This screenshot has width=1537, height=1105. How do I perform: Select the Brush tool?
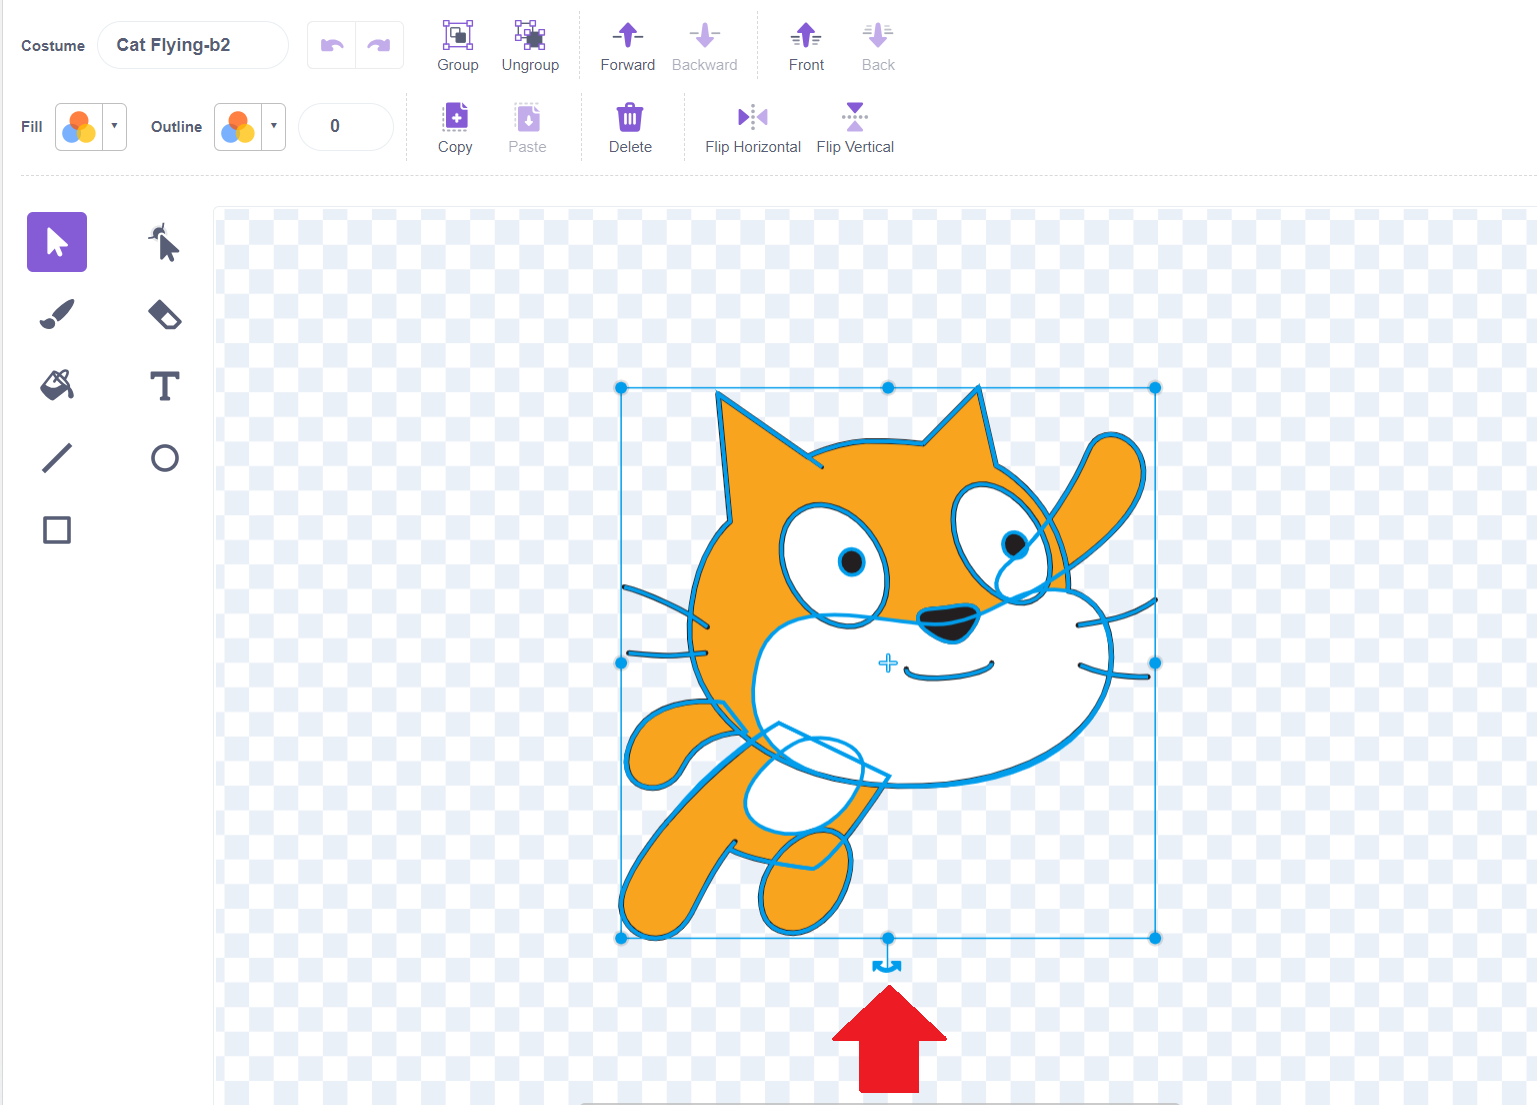click(57, 314)
